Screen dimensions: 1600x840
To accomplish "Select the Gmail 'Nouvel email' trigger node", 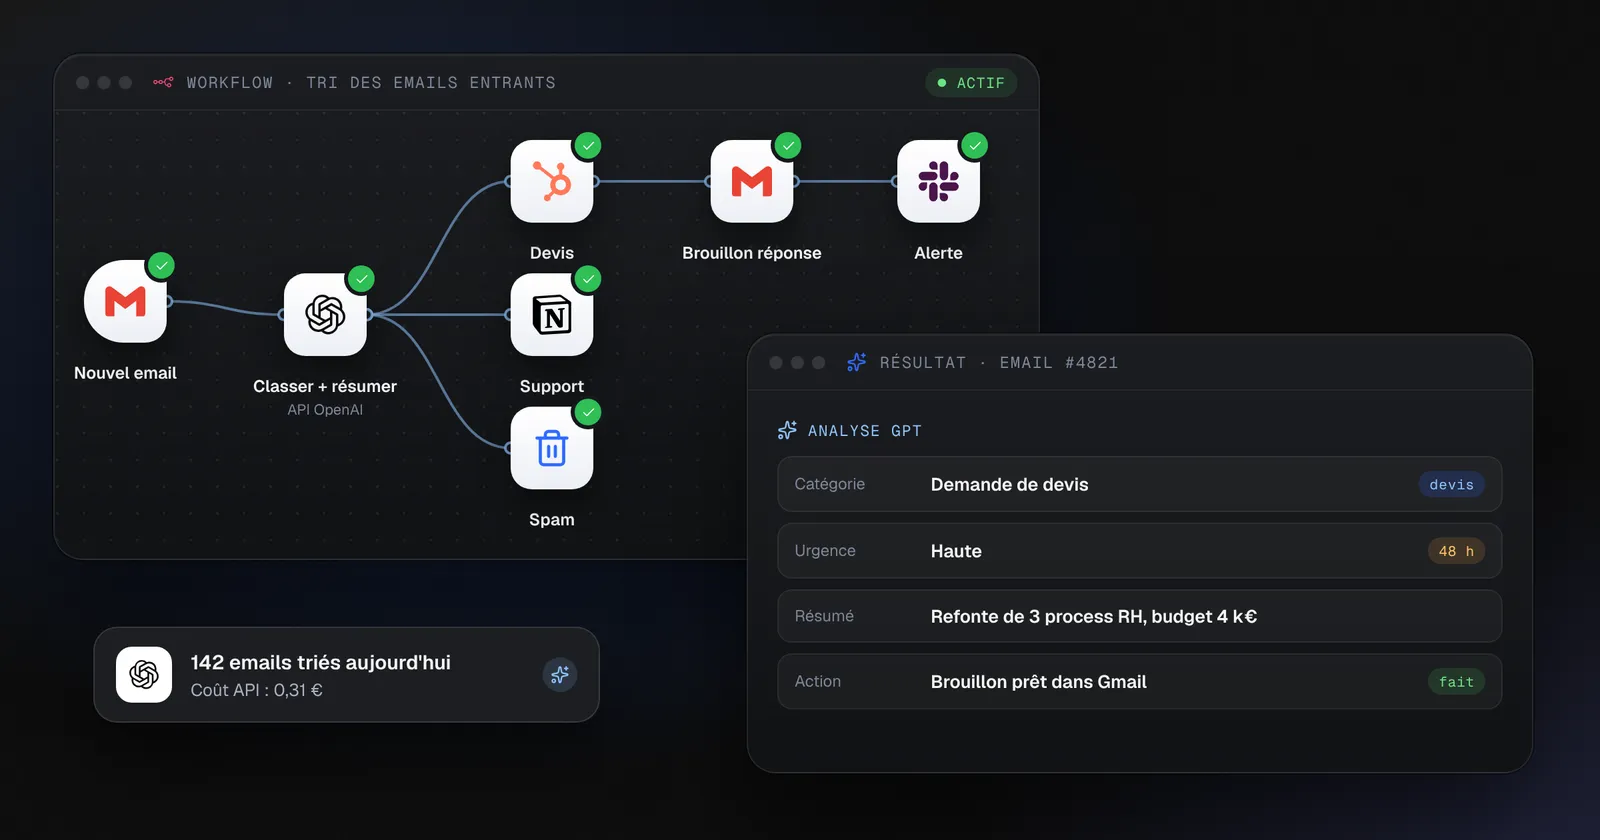I will (x=125, y=301).
